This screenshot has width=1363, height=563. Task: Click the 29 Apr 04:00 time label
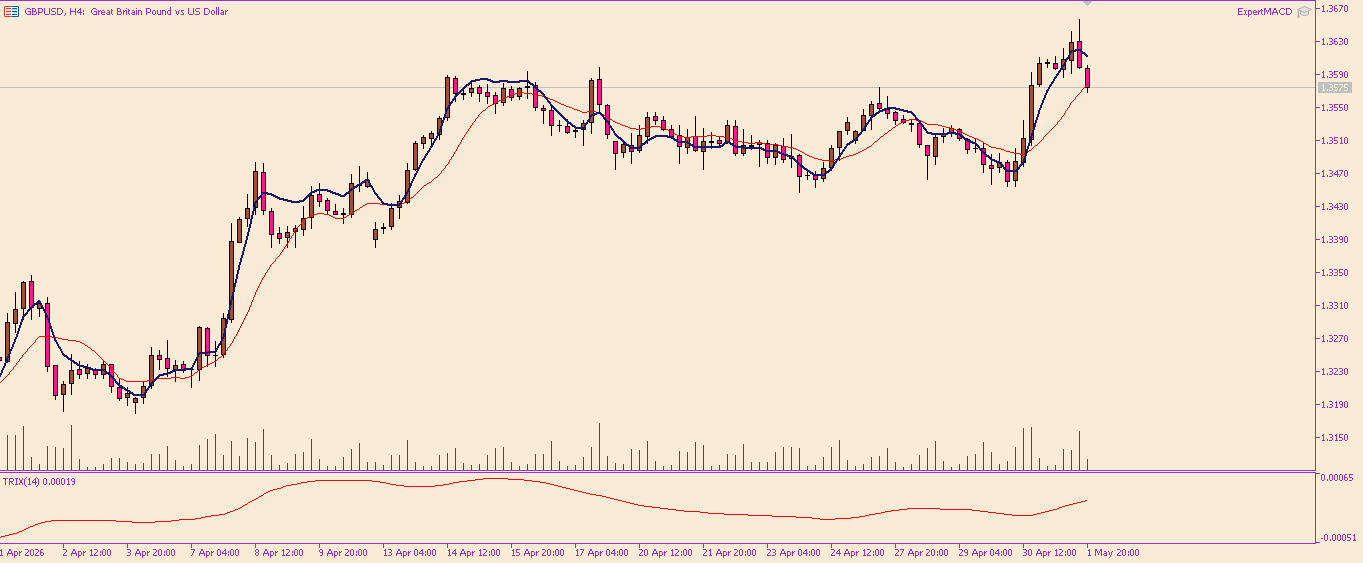[x=986, y=552]
